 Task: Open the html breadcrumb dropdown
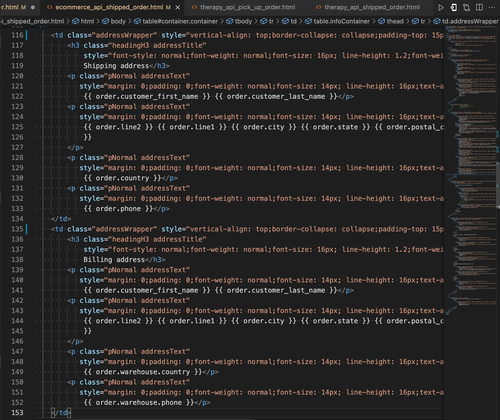click(83, 21)
